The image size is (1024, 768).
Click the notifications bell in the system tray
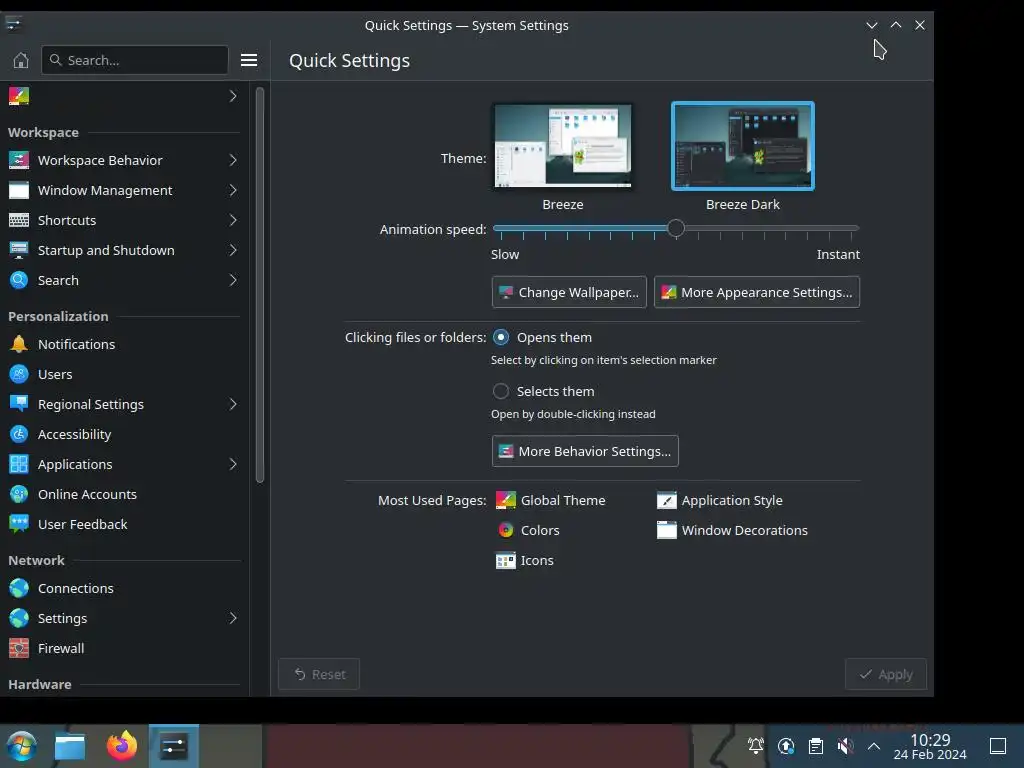coord(756,746)
